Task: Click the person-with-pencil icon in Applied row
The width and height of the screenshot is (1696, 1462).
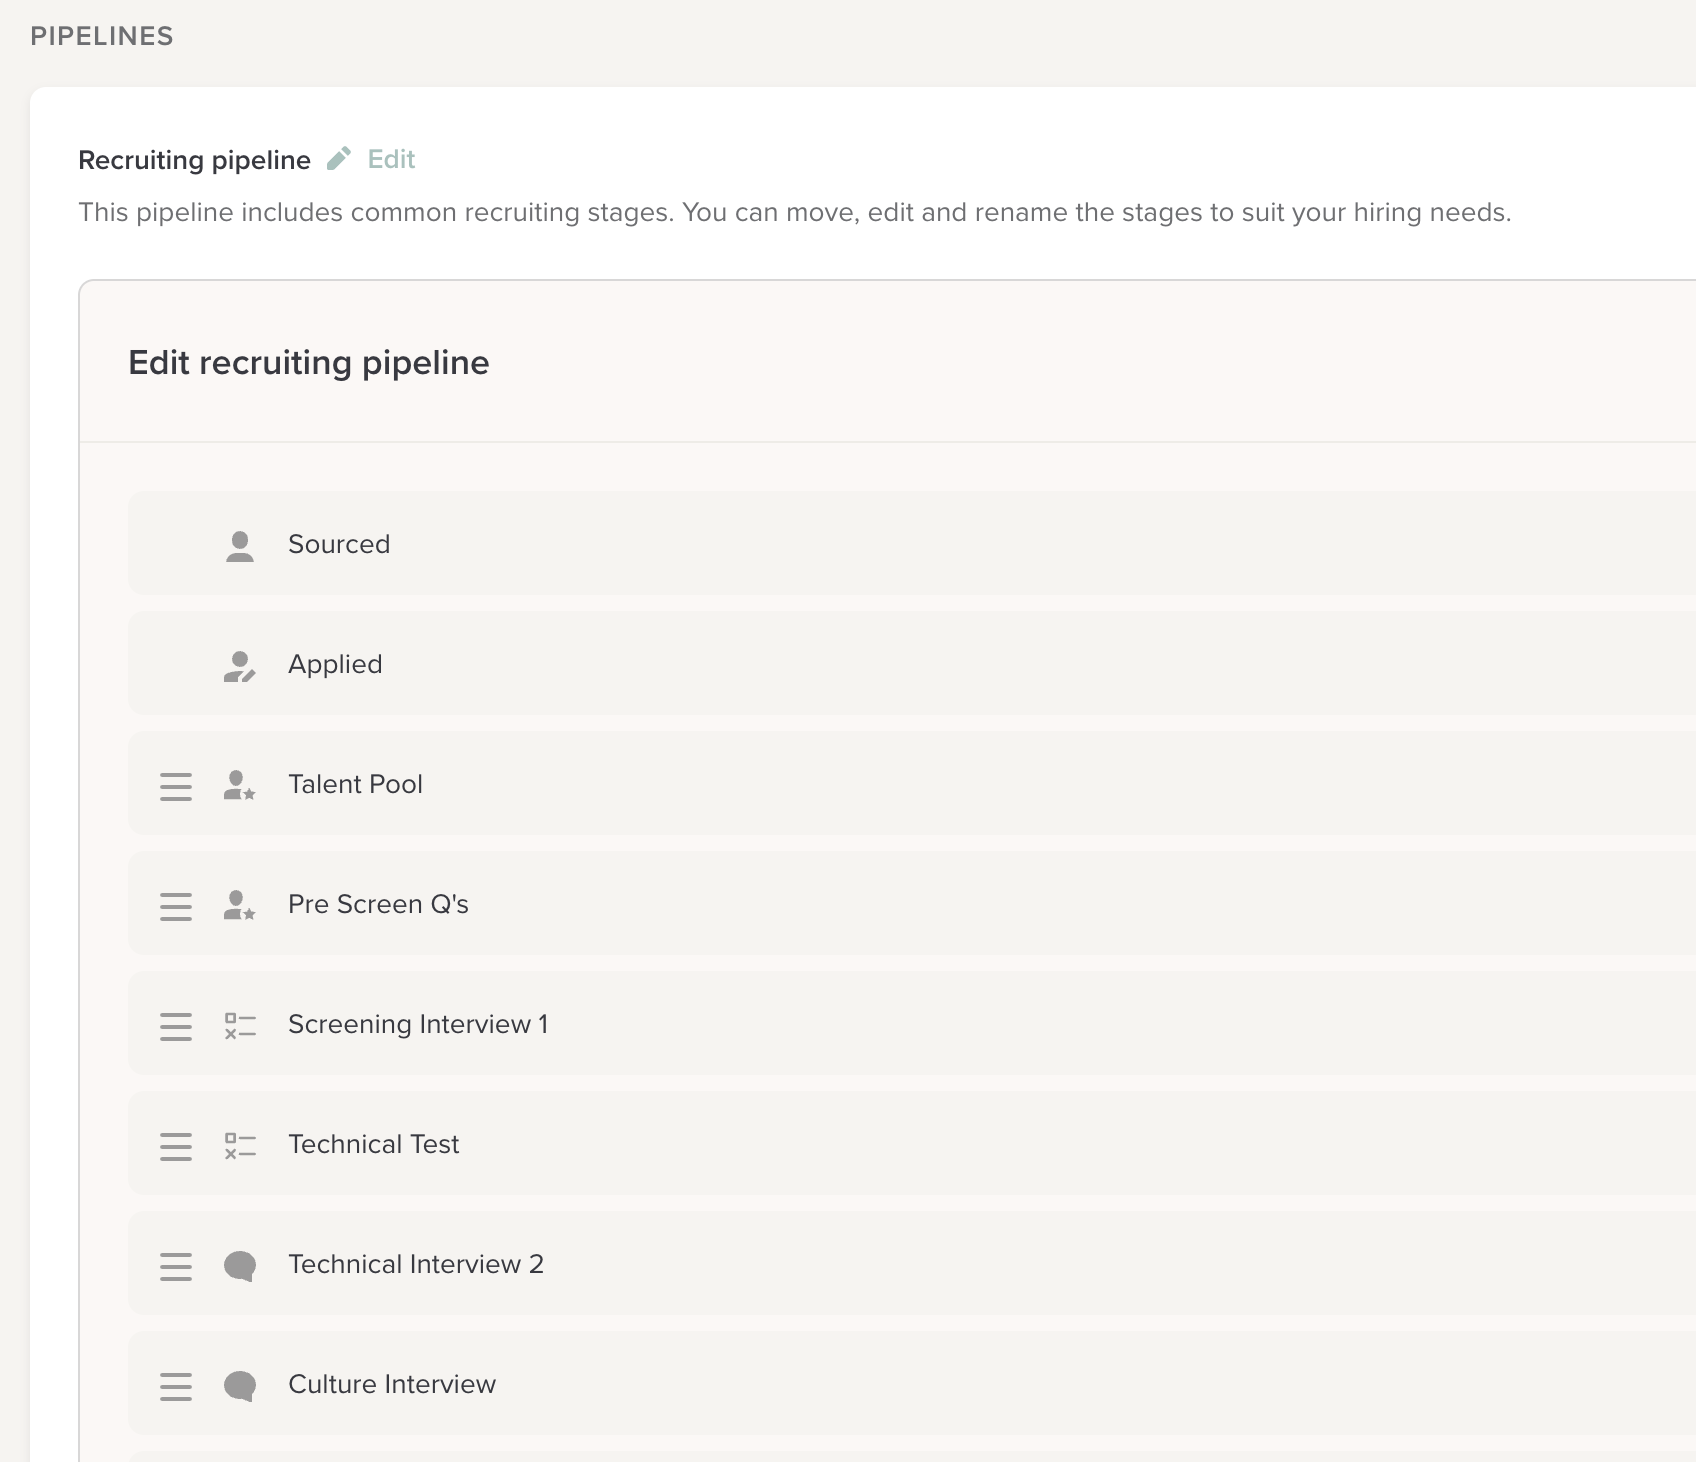Action: (x=240, y=666)
